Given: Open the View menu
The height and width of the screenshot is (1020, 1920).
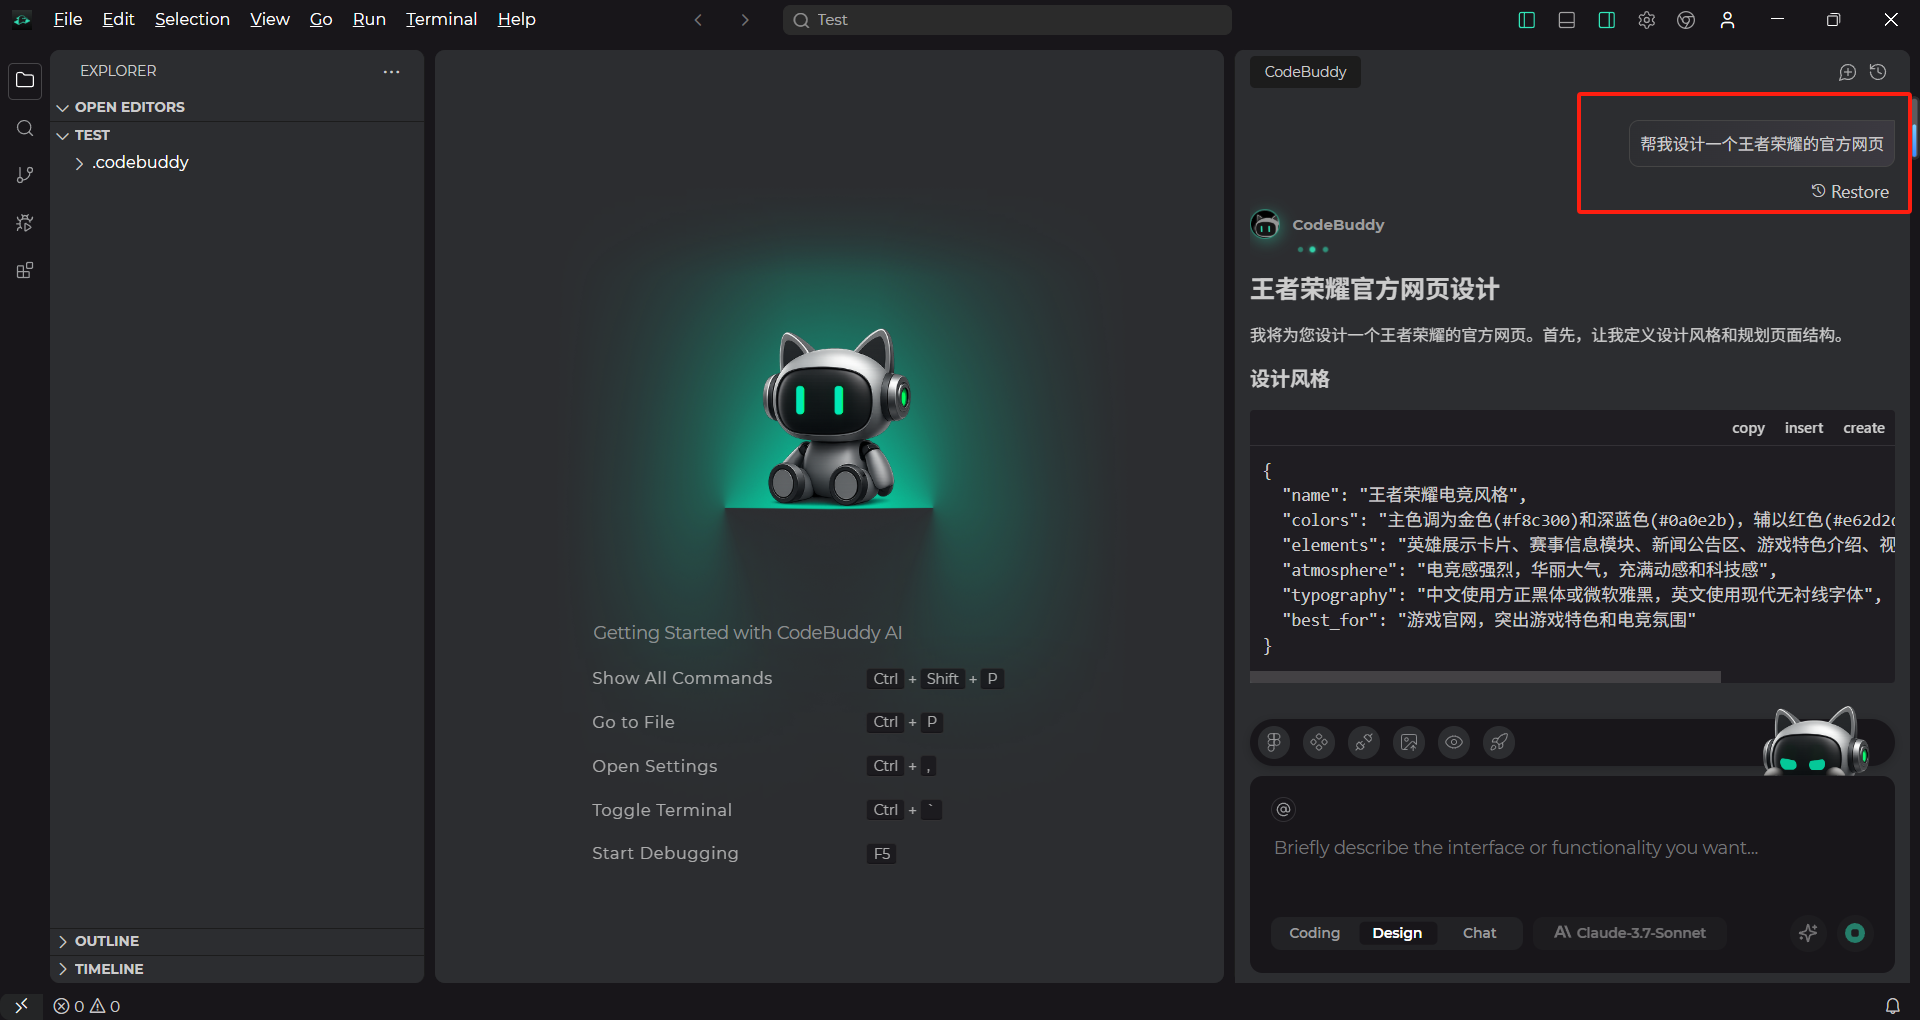Looking at the screenshot, I should click(269, 20).
